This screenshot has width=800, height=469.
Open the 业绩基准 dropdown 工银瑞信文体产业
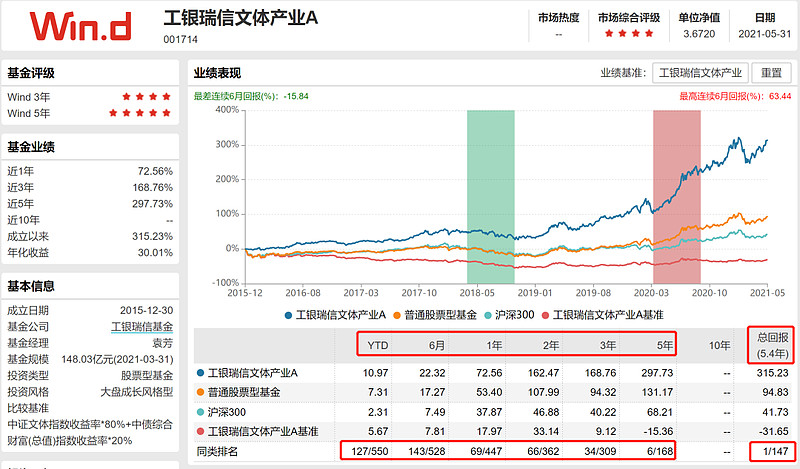tap(700, 73)
